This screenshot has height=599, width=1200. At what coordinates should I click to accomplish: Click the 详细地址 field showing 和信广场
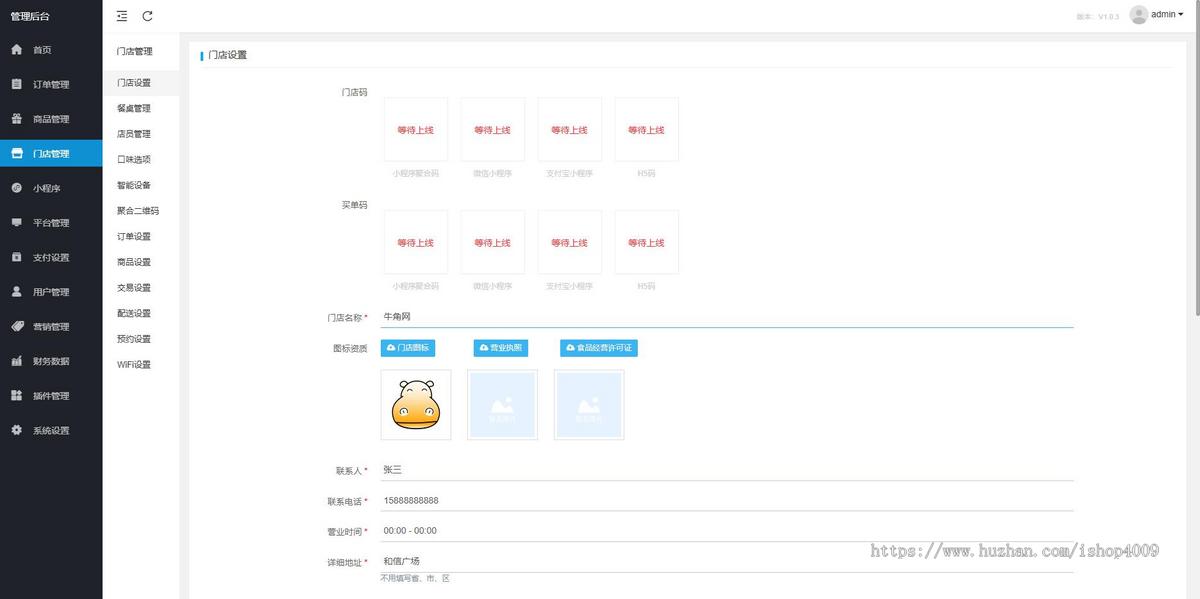(727, 561)
